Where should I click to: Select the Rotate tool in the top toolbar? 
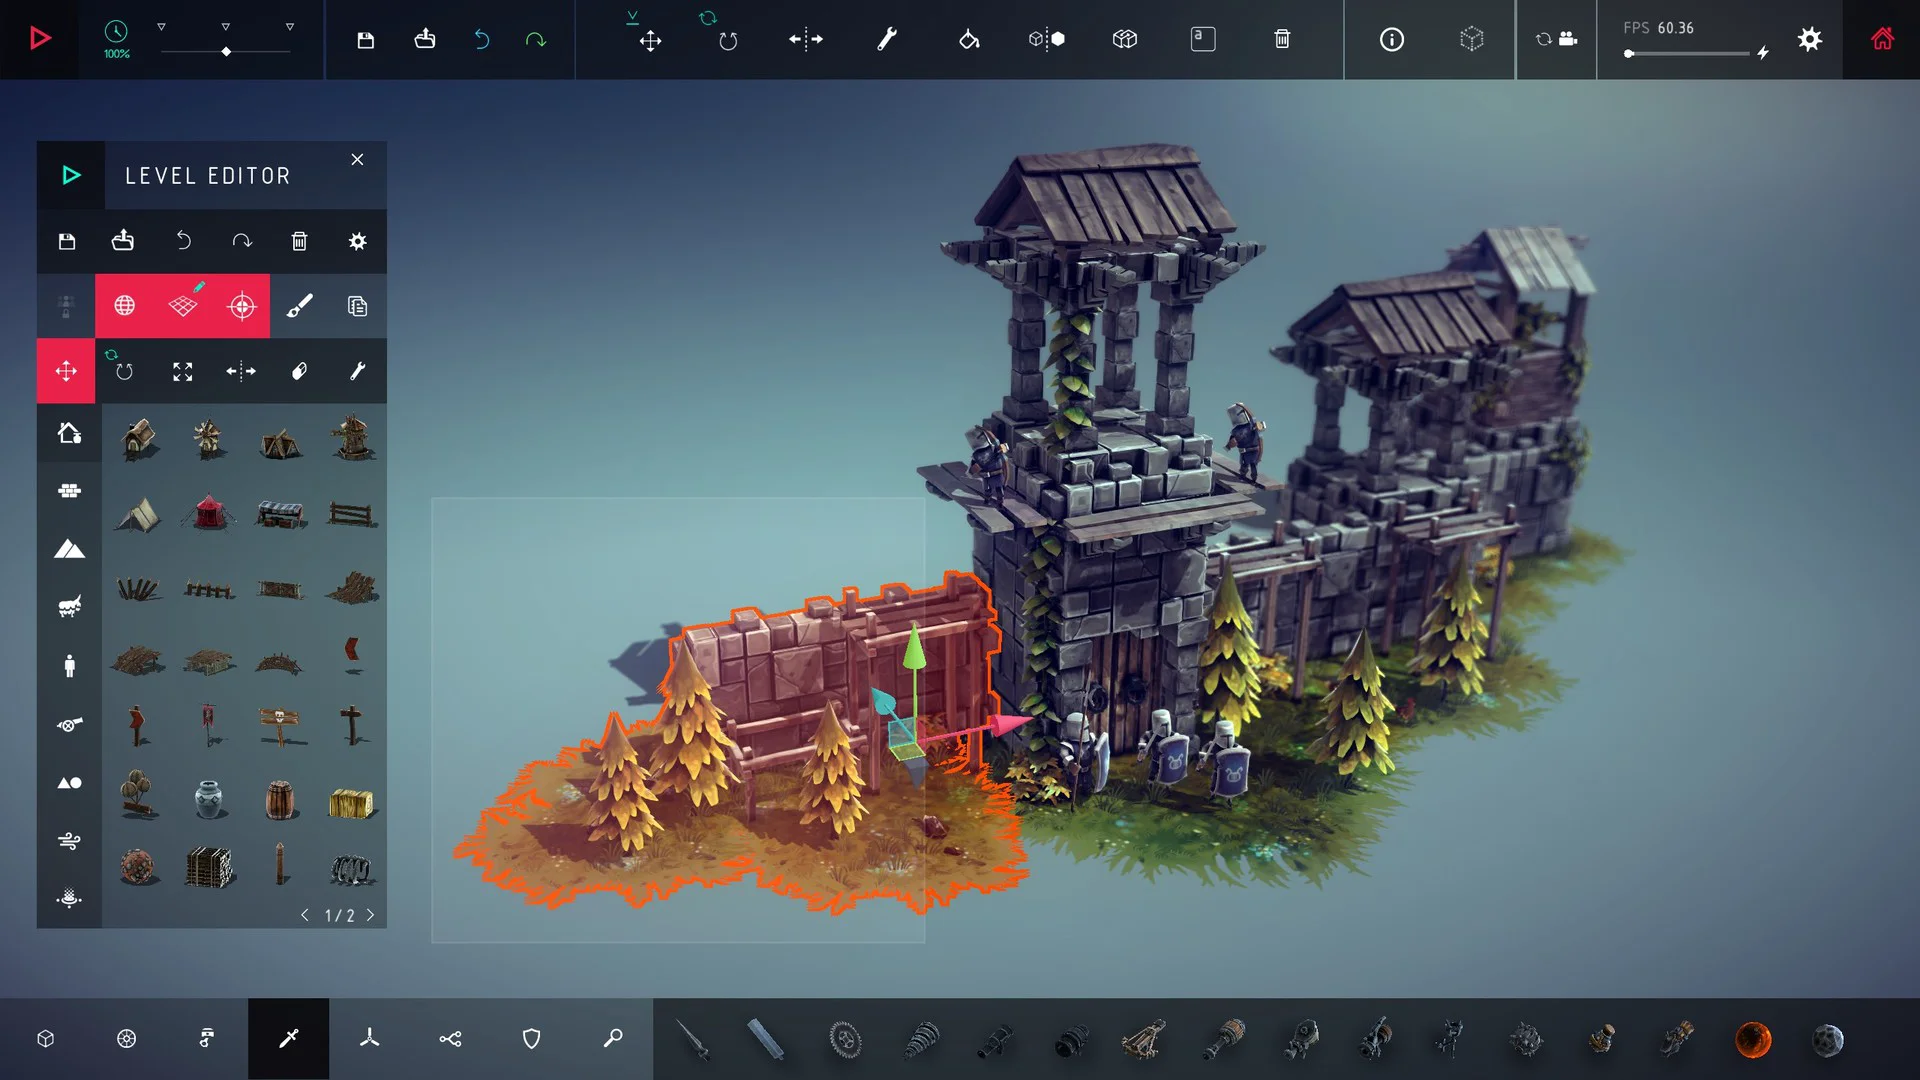click(727, 40)
